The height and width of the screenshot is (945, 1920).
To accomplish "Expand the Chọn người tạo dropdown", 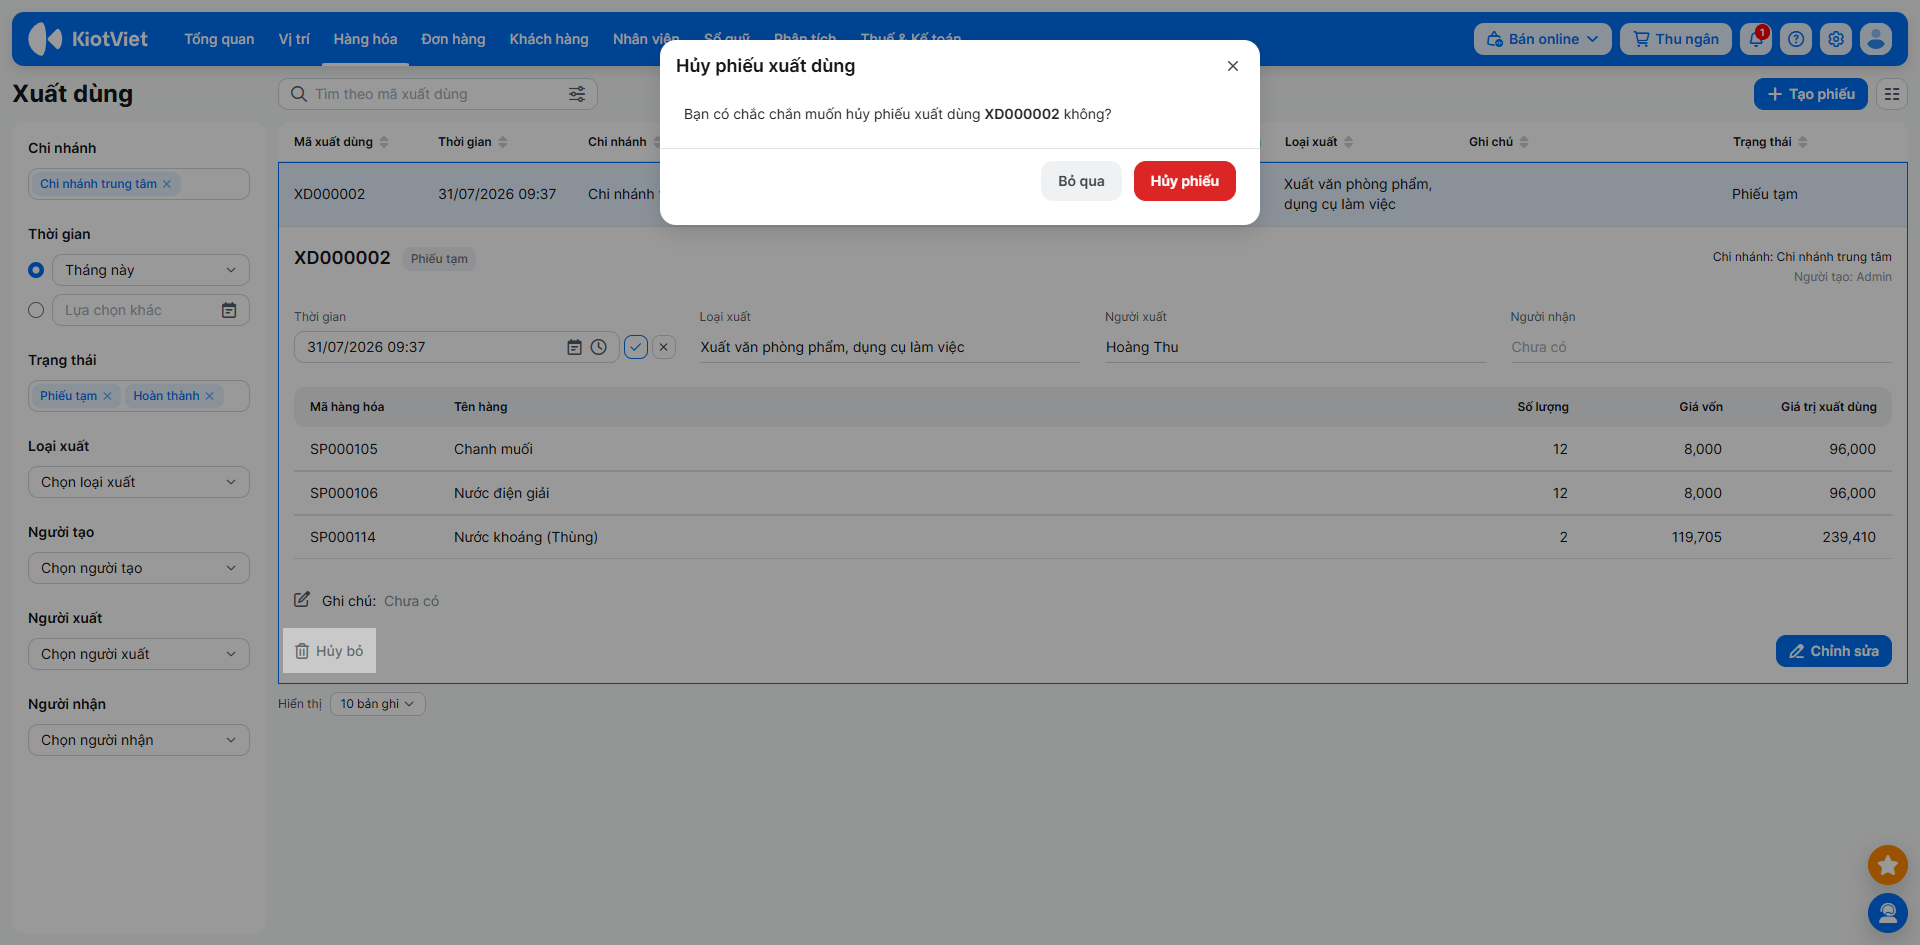I will click(x=139, y=568).
